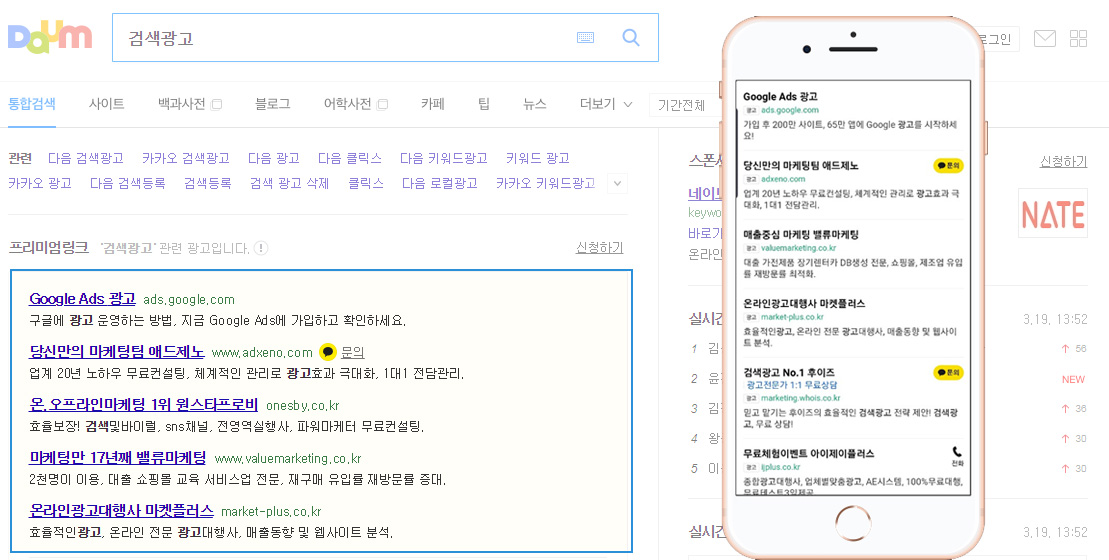Image resolution: width=1109 pixels, height=560 pixels.
Task: Open the 기간전체 period dropdown
Action: point(683,105)
